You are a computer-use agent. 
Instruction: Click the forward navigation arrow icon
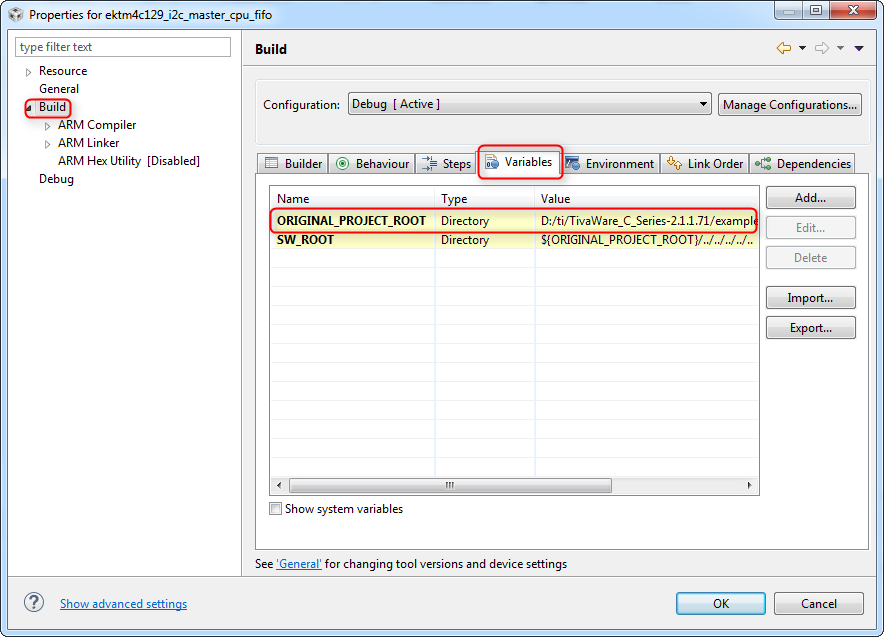click(x=822, y=48)
